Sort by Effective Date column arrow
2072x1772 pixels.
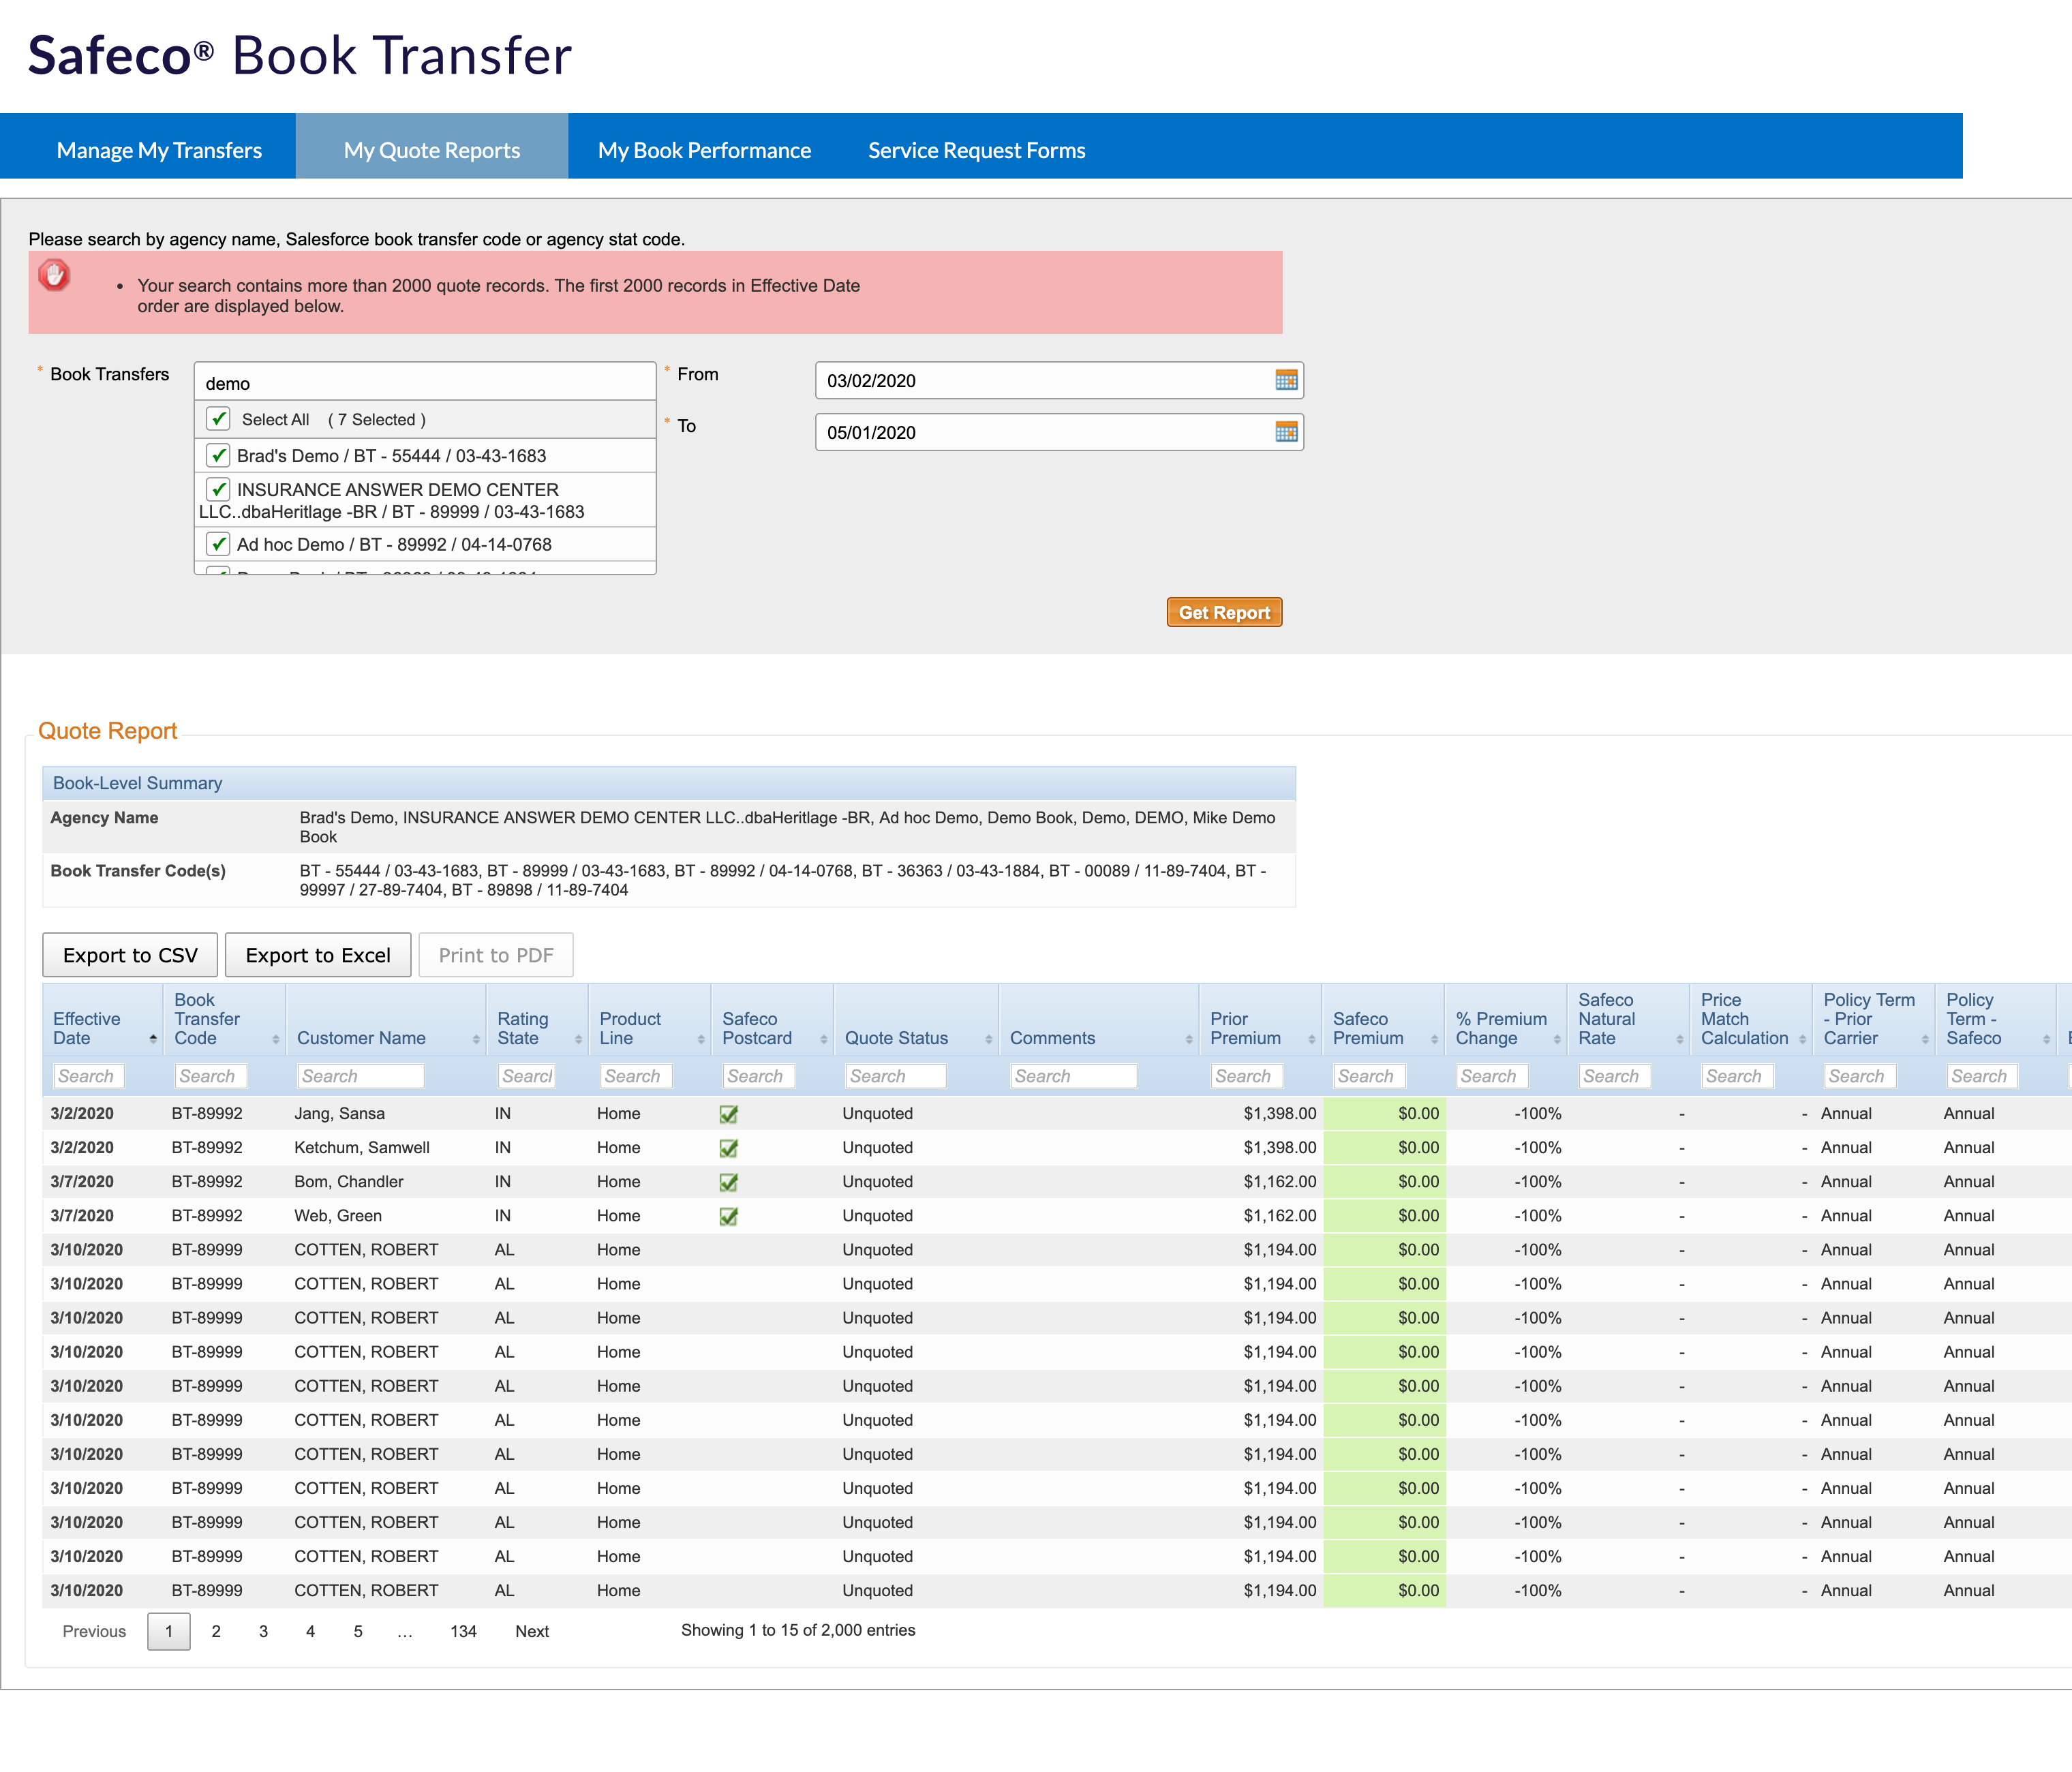(153, 1039)
